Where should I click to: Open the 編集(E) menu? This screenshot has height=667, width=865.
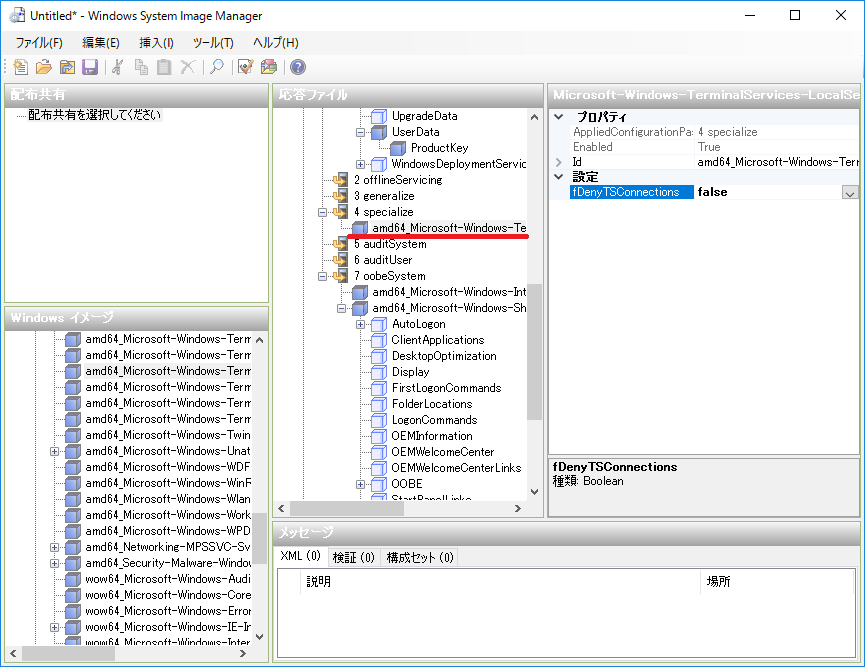click(101, 42)
